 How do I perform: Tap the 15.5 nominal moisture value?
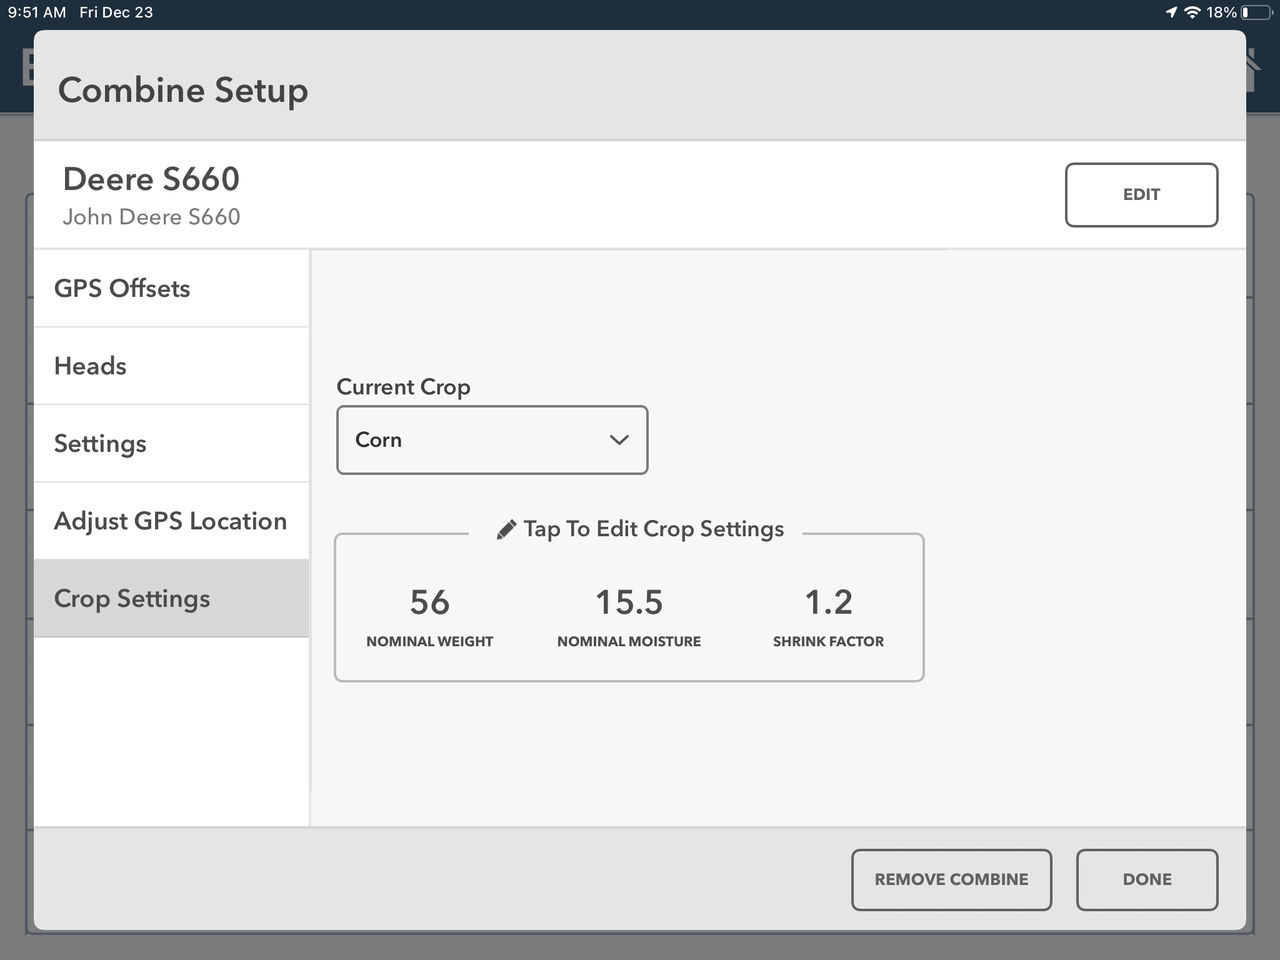pos(629,602)
